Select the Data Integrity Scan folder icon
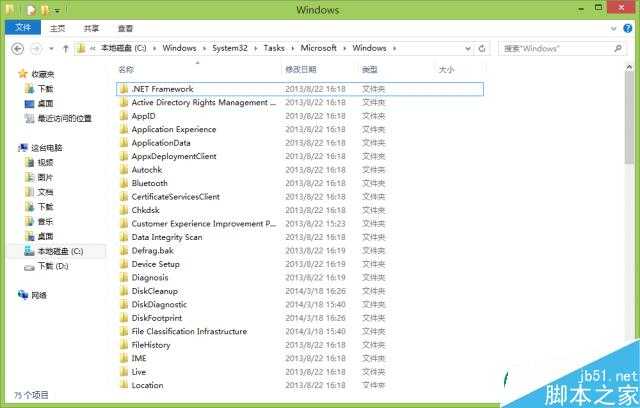The image size is (640, 408). tap(124, 237)
